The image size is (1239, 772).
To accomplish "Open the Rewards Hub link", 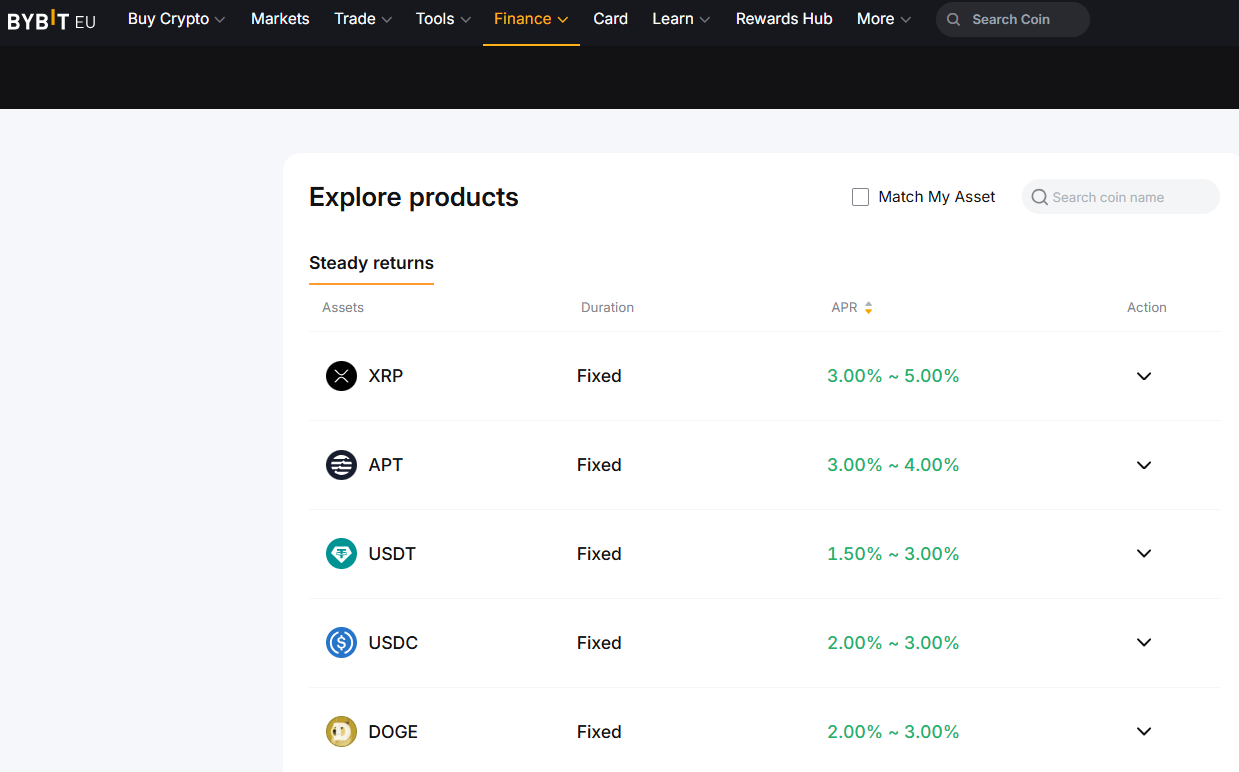I will tap(783, 19).
